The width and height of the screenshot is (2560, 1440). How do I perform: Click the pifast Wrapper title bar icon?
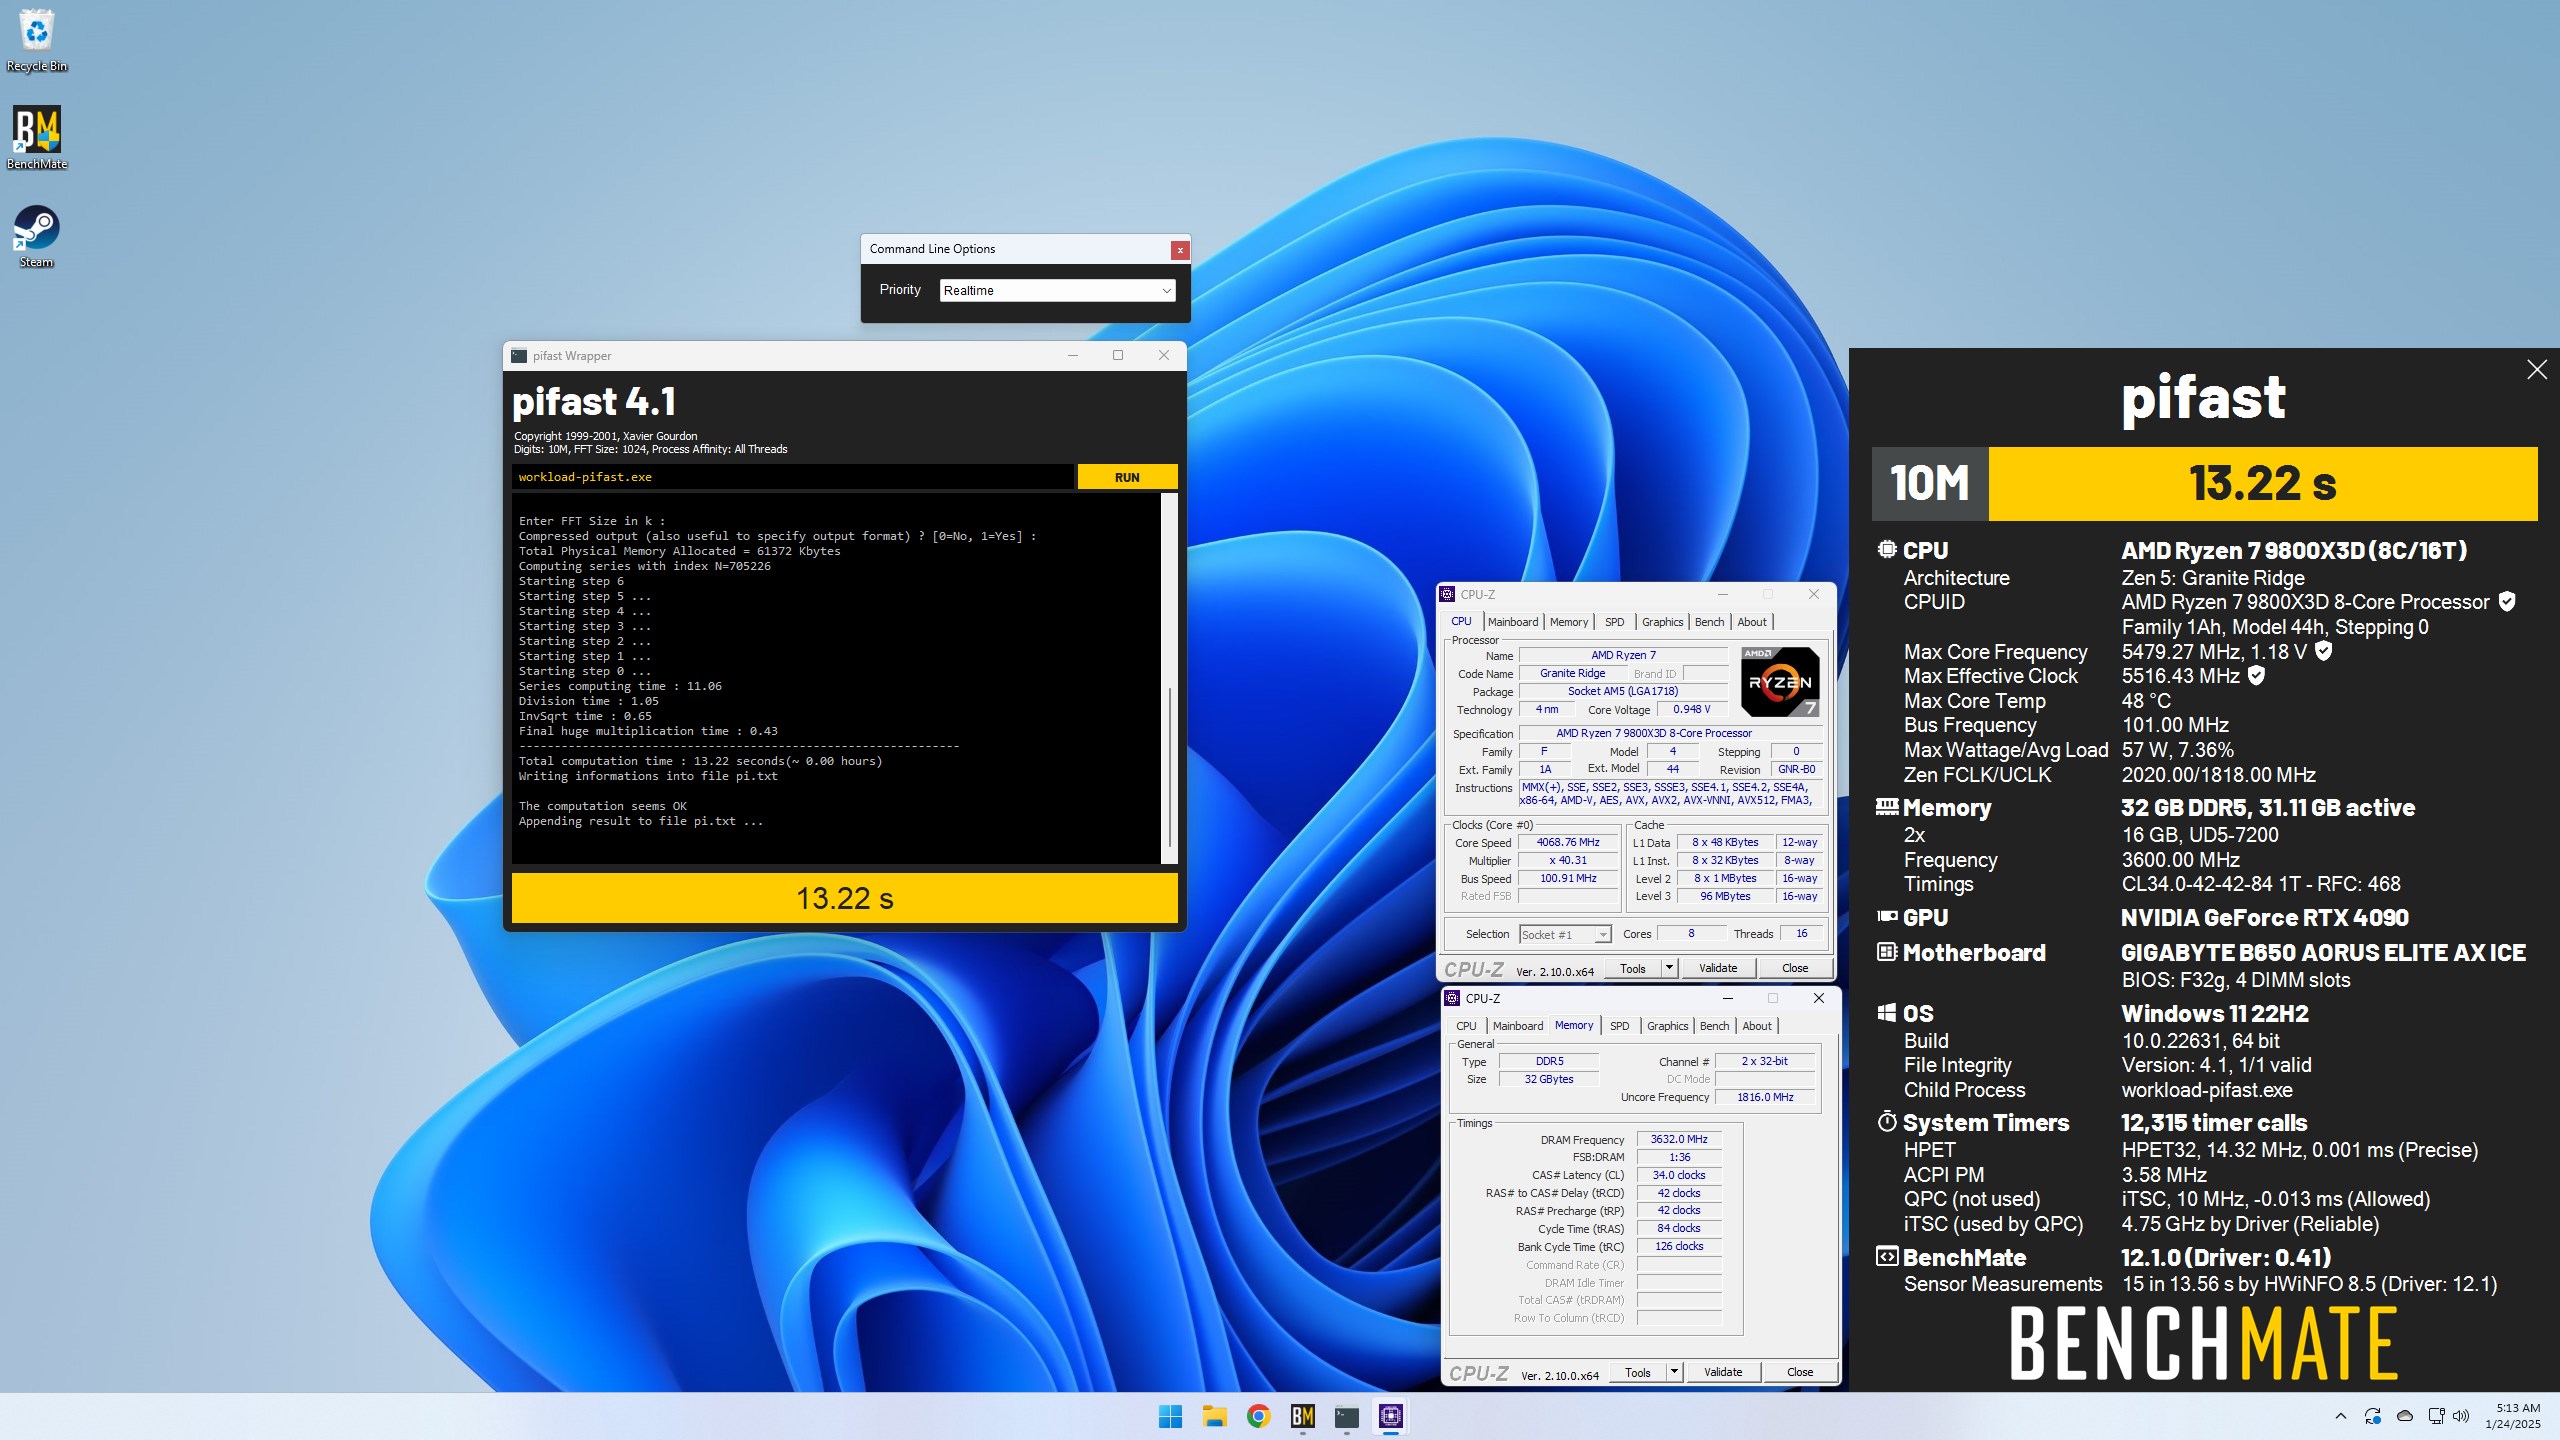pyautogui.click(x=518, y=356)
